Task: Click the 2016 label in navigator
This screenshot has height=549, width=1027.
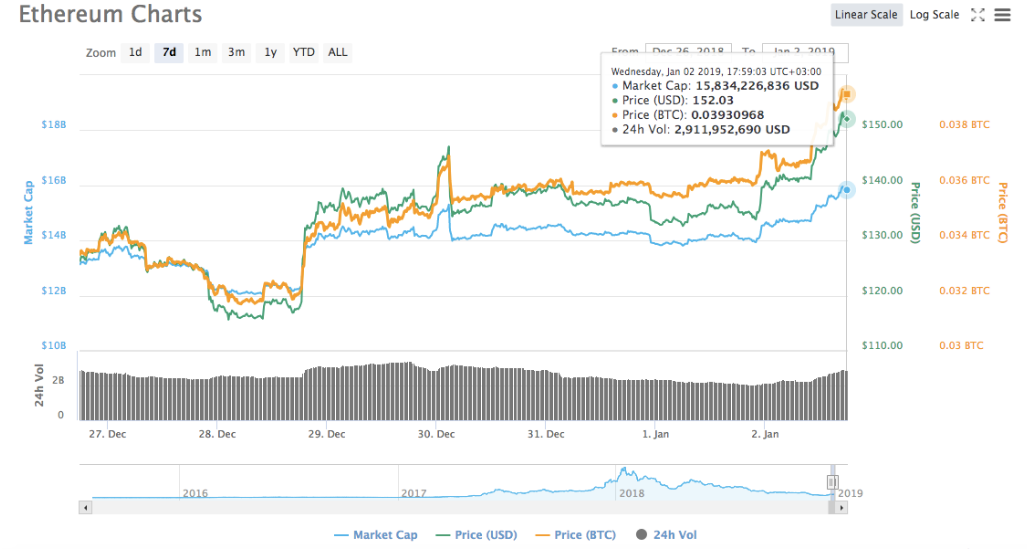Action: pos(195,493)
